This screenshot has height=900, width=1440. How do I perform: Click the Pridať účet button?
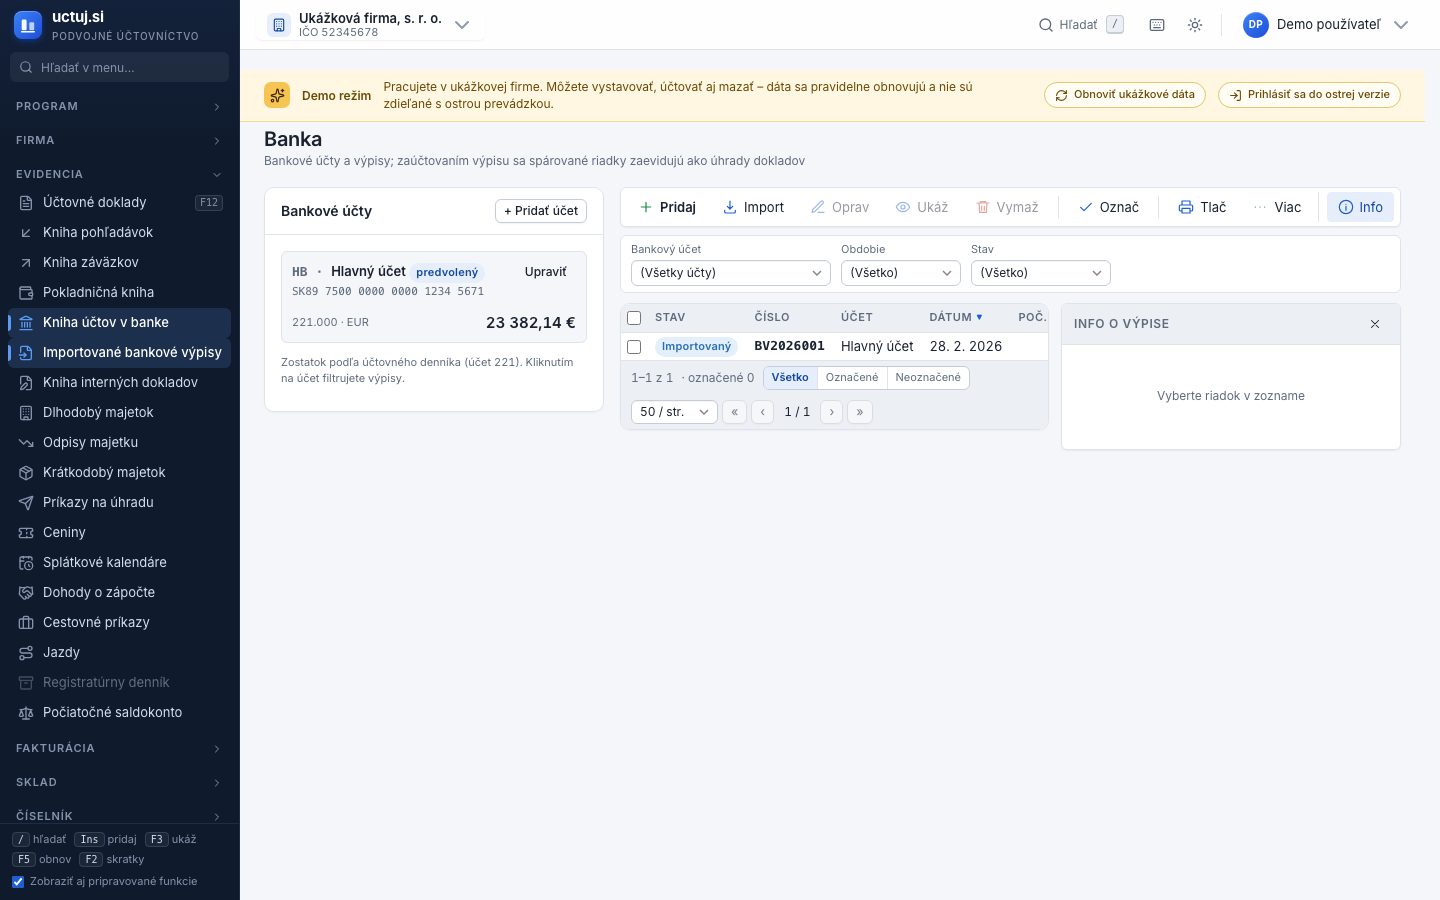(x=541, y=211)
